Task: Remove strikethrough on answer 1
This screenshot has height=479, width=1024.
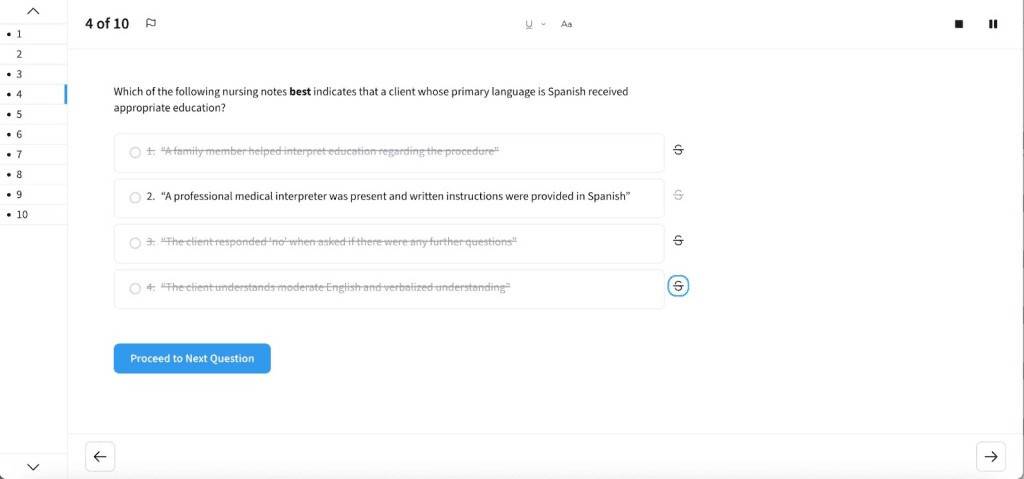Action: tap(678, 151)
